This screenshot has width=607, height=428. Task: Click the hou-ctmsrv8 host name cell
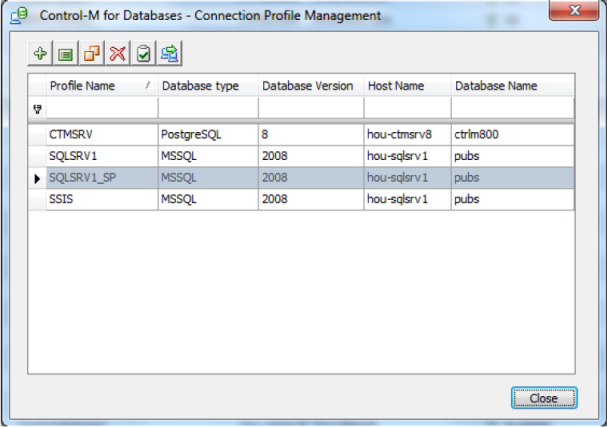[408, 135]
